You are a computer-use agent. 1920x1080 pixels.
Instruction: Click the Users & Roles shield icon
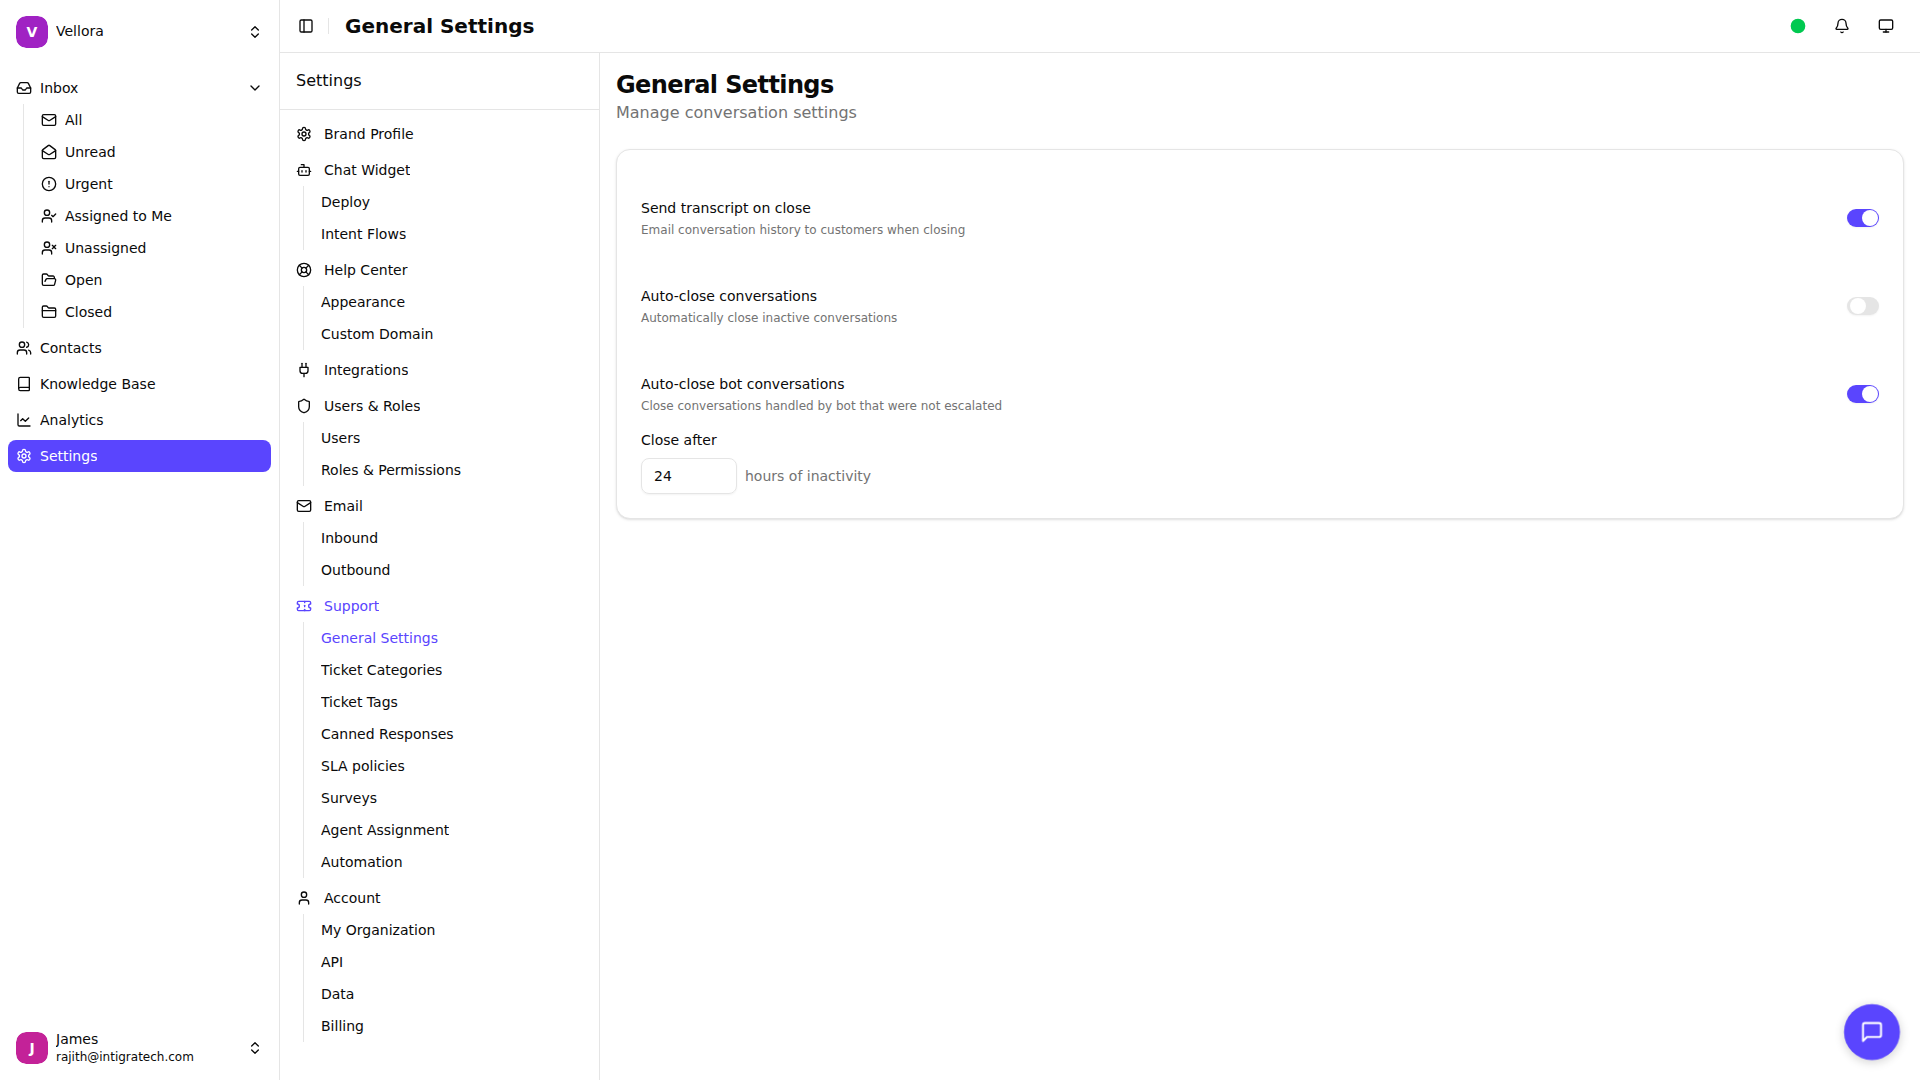pos(304,406)
